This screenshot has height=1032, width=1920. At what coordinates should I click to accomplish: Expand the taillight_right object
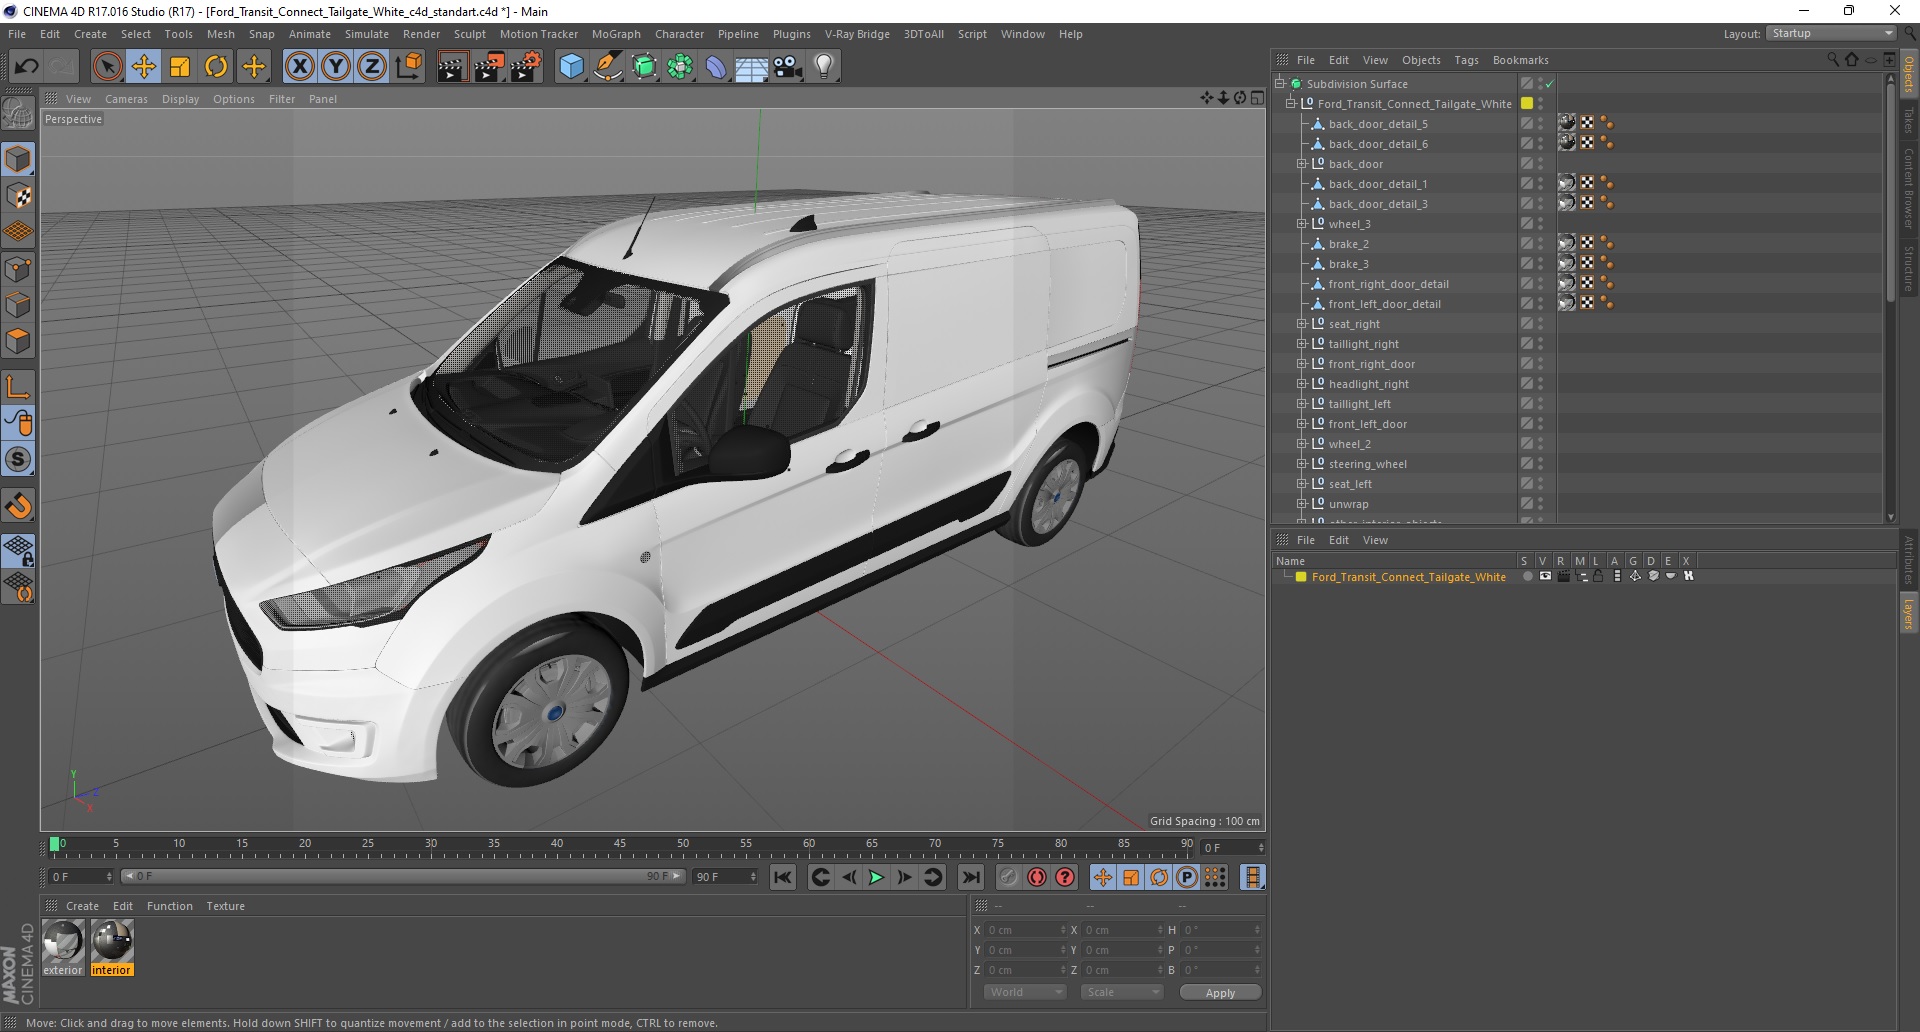click(x=1302, y=344)
